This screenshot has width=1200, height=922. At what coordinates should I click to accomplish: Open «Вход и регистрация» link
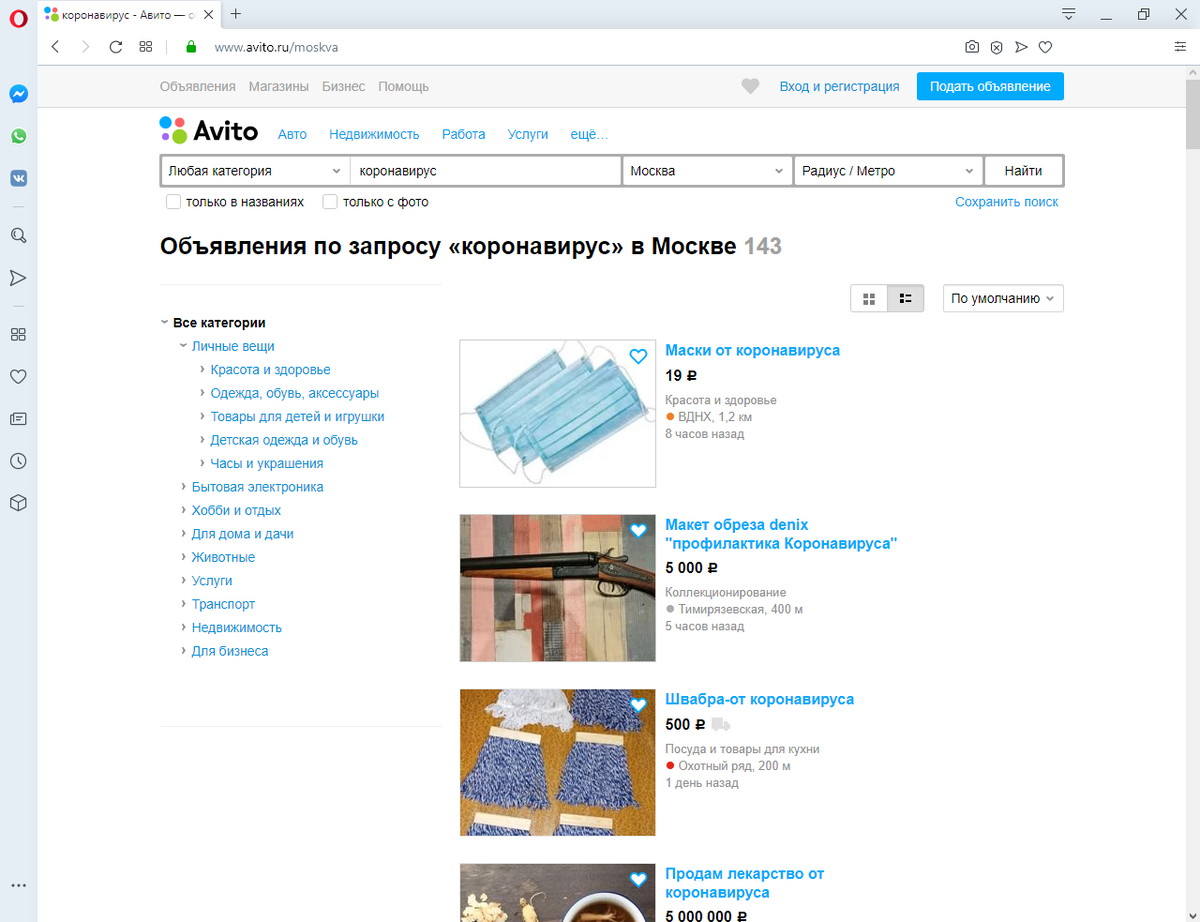pyautogui.click(x=840, y=86)
